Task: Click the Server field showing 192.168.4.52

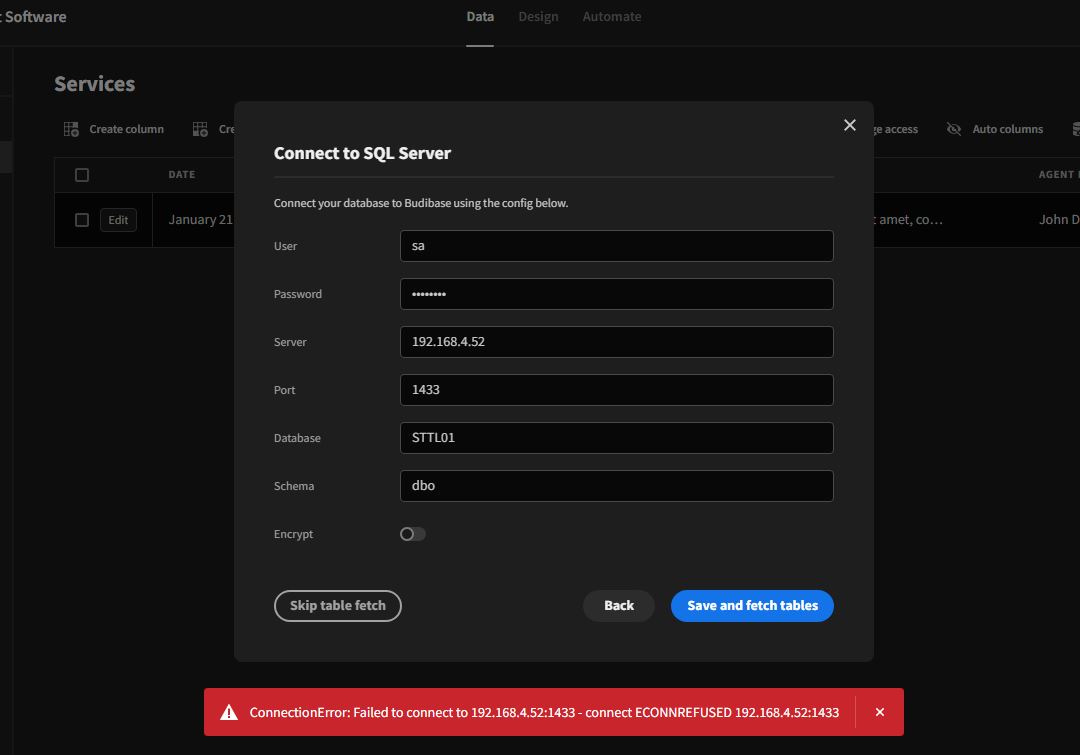Action: coord(616,342)
